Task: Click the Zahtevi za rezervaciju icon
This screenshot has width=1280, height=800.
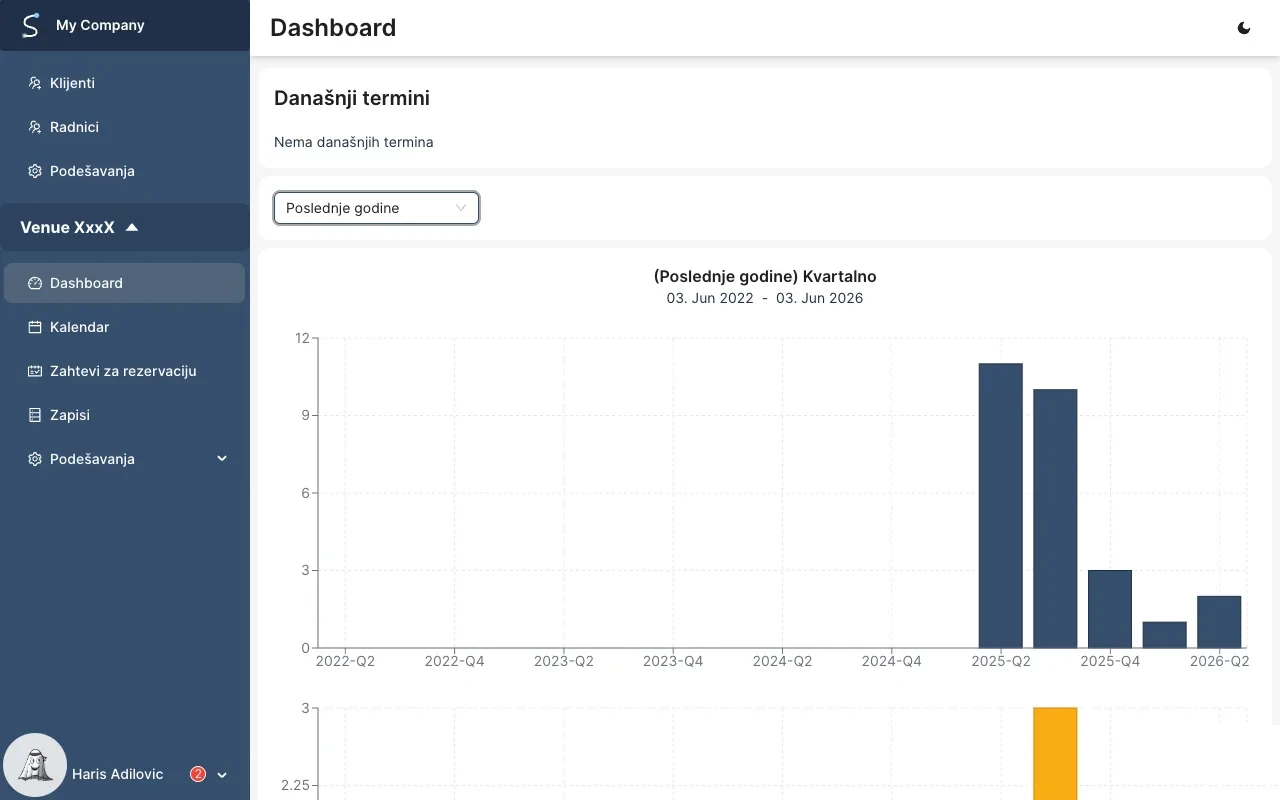Action: tap(35, 371)
